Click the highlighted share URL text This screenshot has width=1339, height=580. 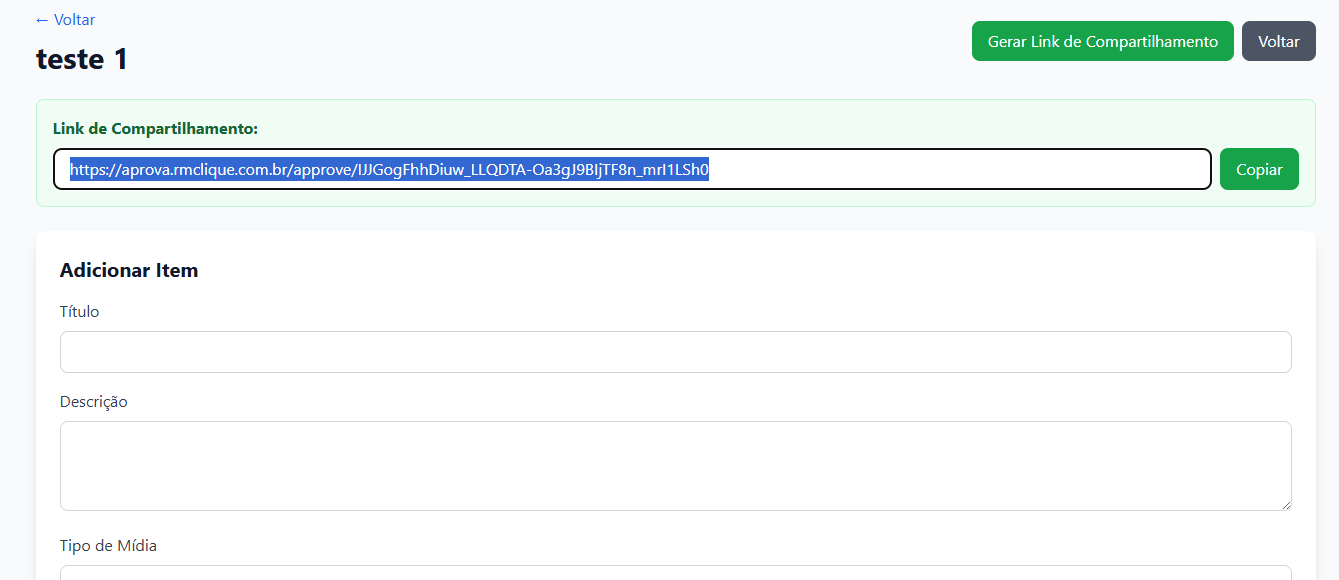[389, 170]
